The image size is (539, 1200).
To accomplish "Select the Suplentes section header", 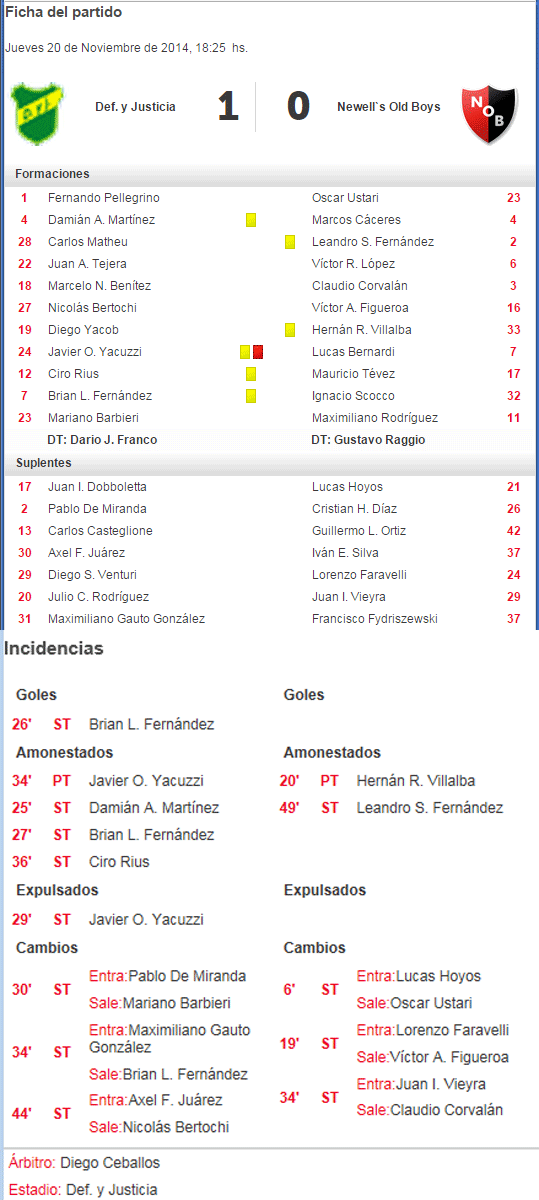I will pyautogui.click(x=46, y=463).
